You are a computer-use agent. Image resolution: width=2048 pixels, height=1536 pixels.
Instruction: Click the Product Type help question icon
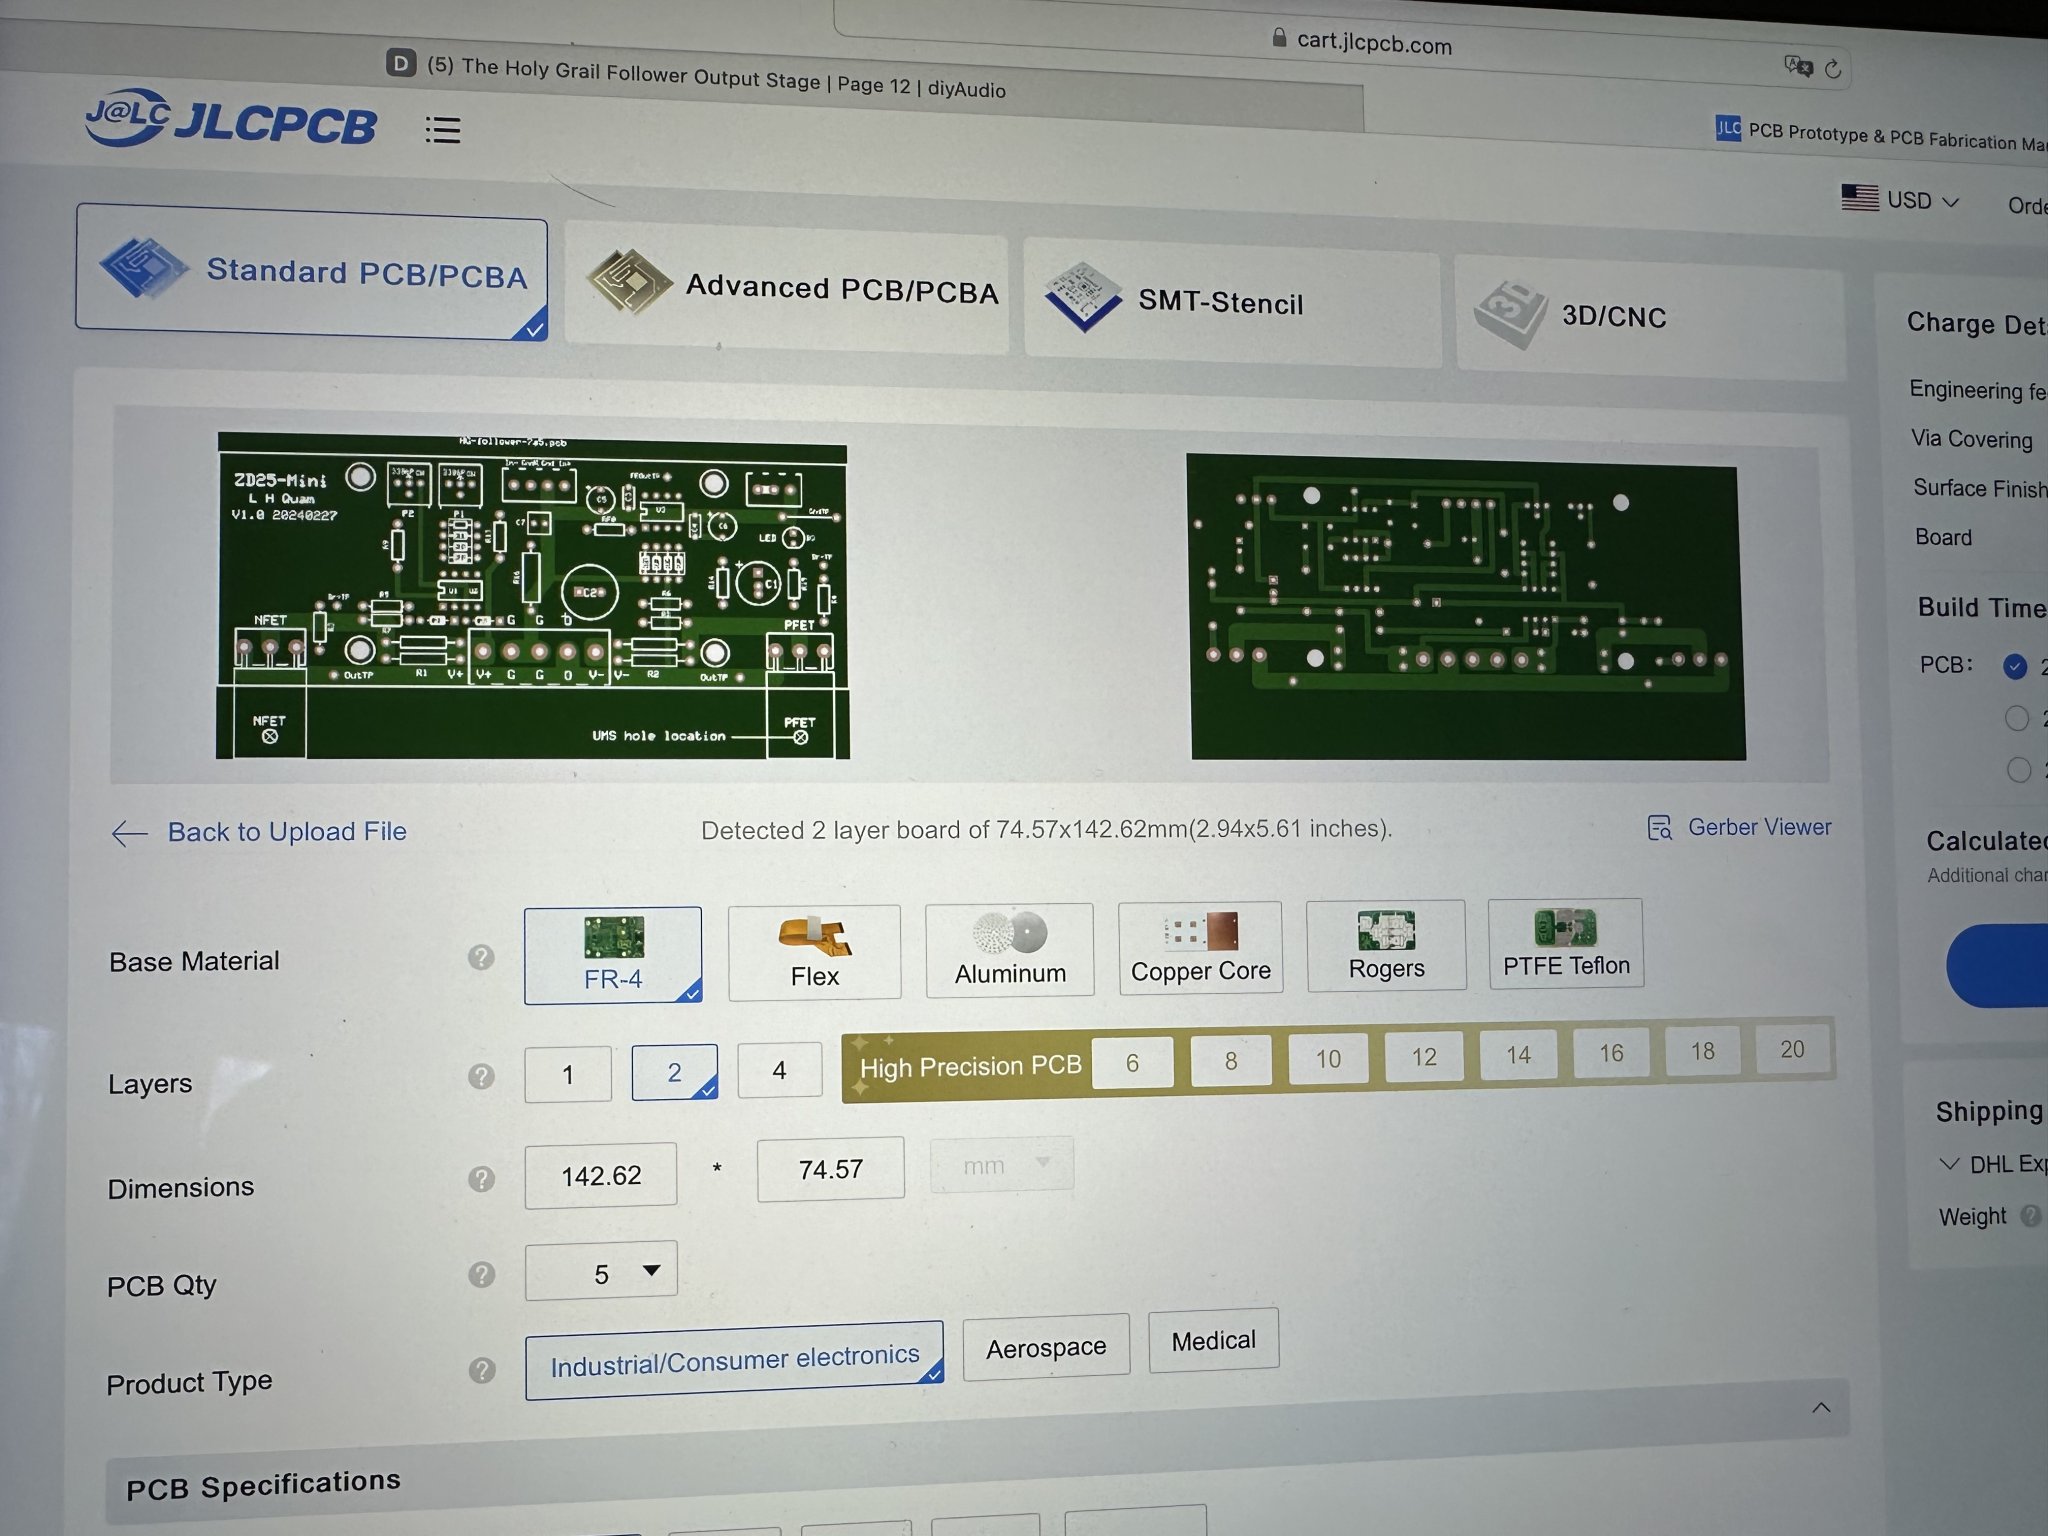coord(481,1370)
